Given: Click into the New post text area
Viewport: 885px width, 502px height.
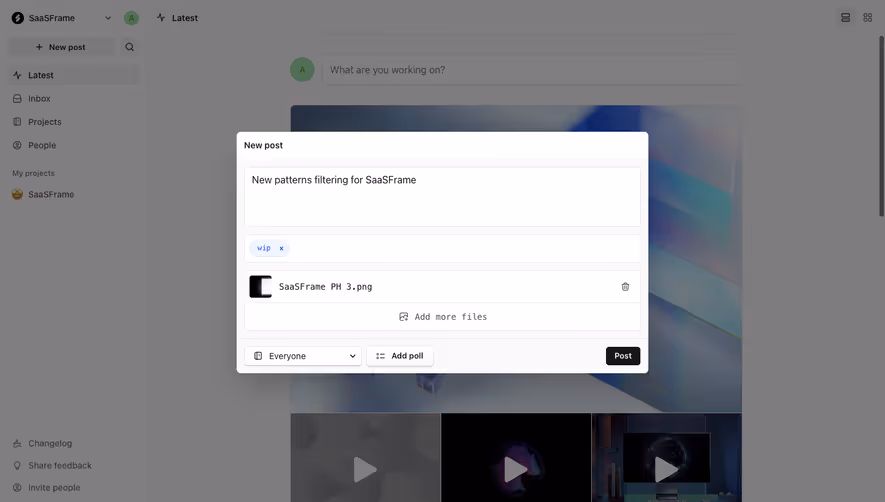Looking at the screenshot, I should coord(442,197).
